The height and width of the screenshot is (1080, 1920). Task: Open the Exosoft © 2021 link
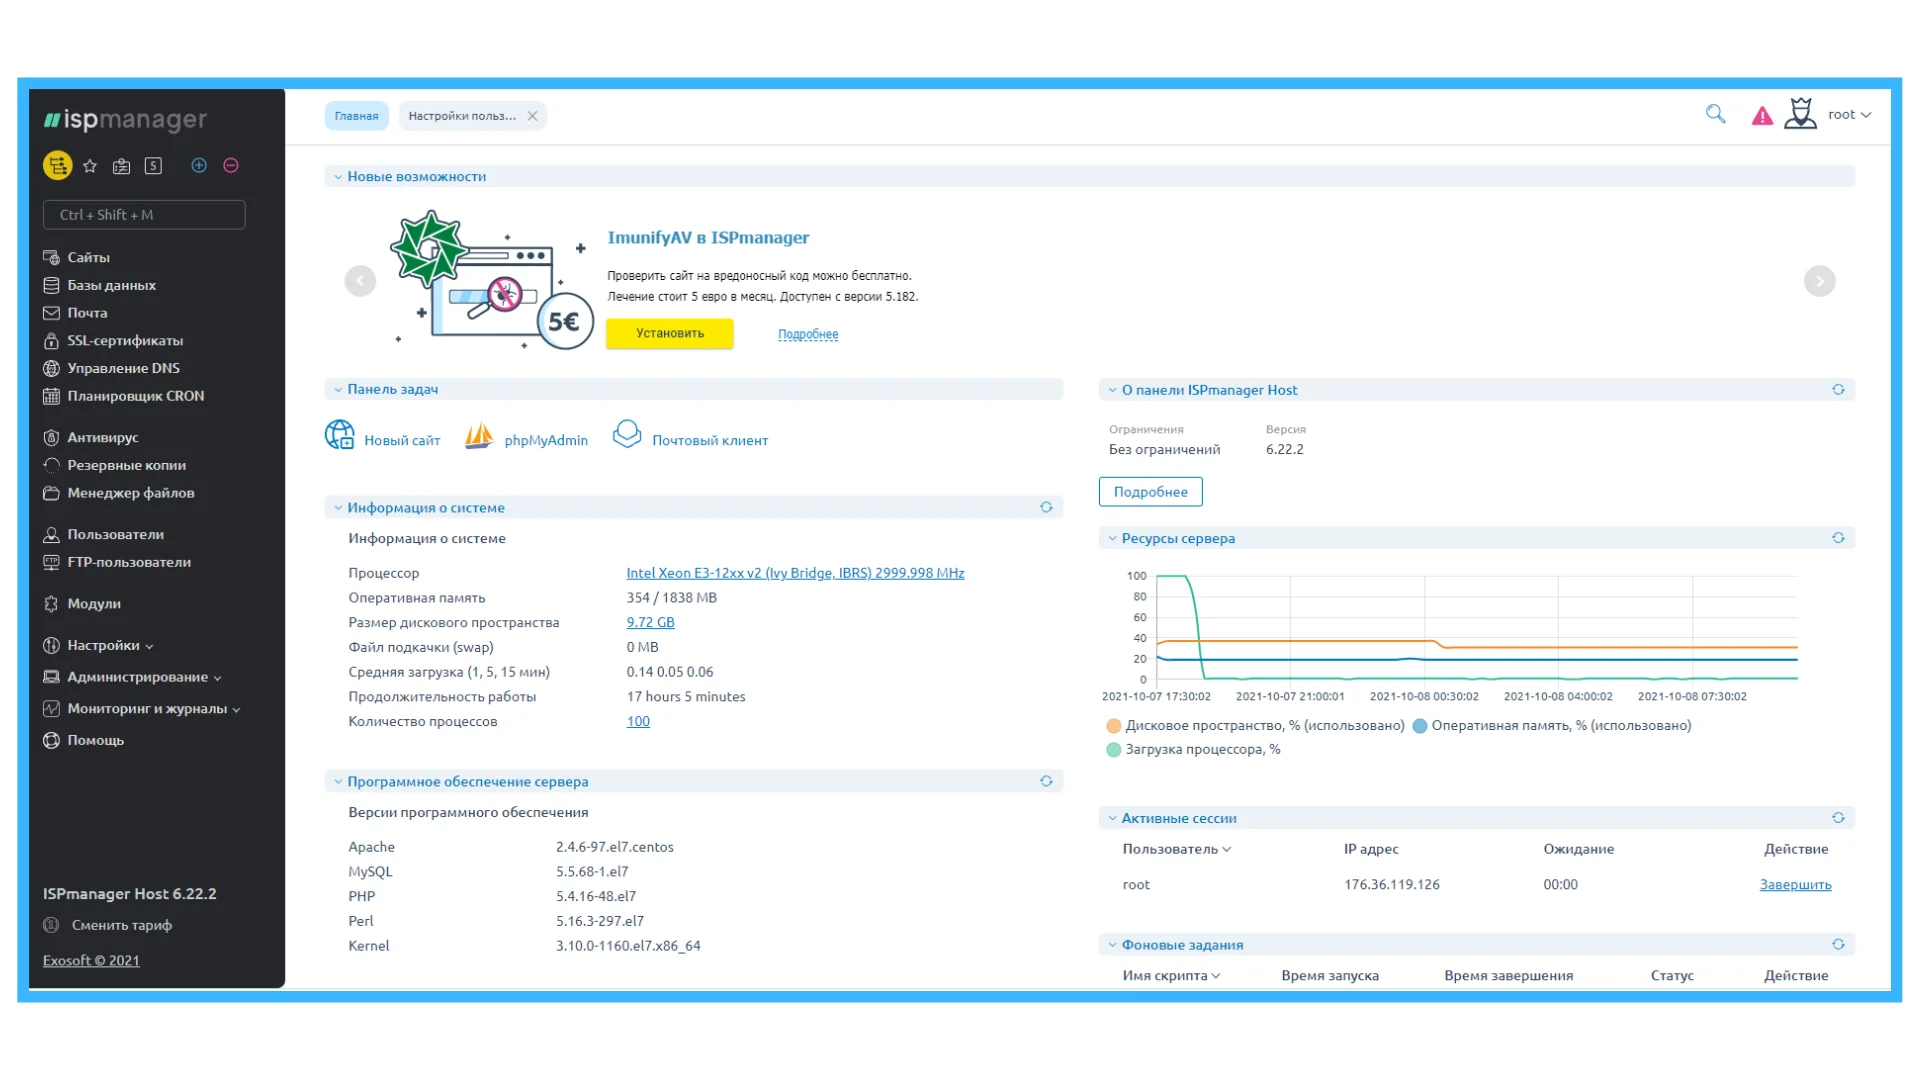coord(91,960)
